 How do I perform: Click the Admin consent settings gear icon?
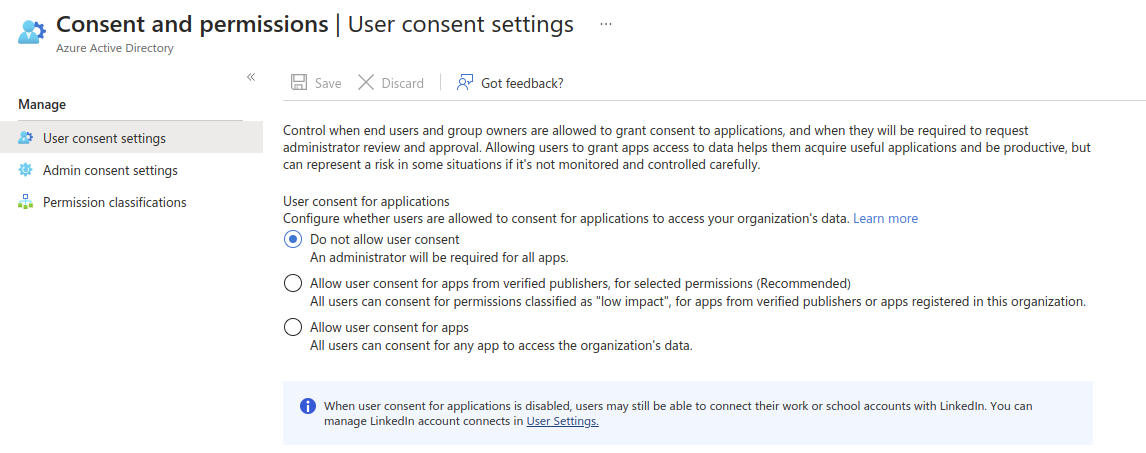(26, 170)
